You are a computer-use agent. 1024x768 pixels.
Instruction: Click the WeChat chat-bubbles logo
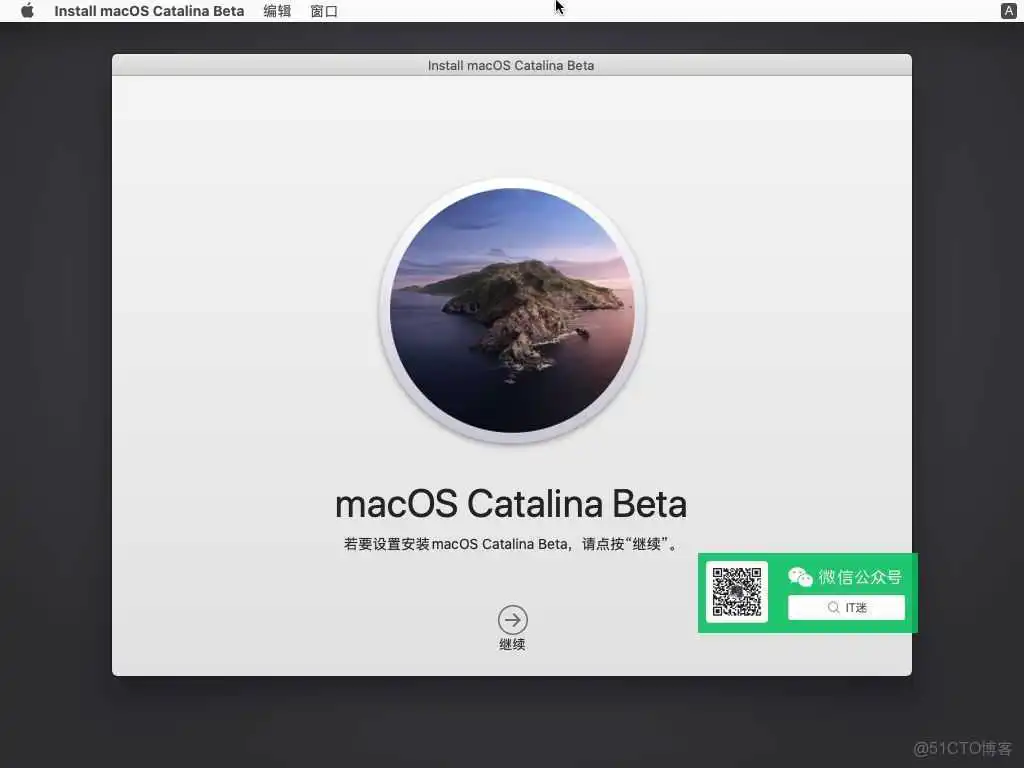point(799,576)
